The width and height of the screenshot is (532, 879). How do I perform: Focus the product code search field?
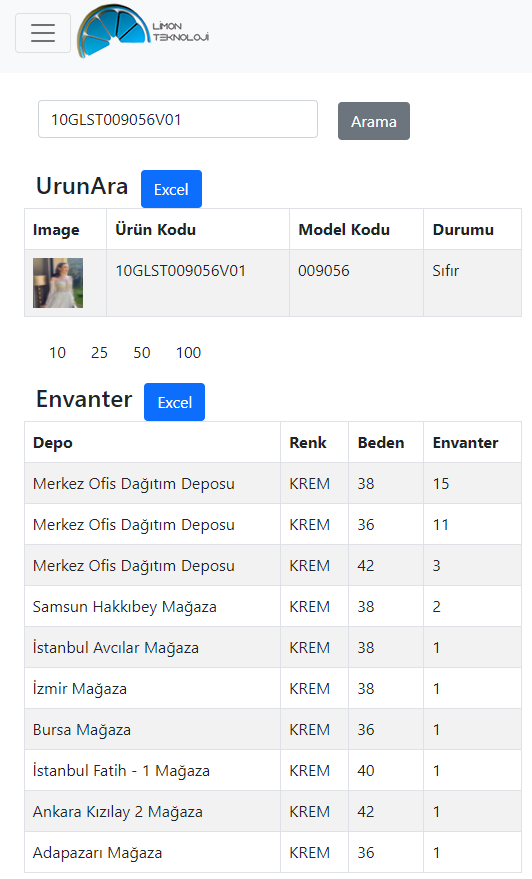178,119
